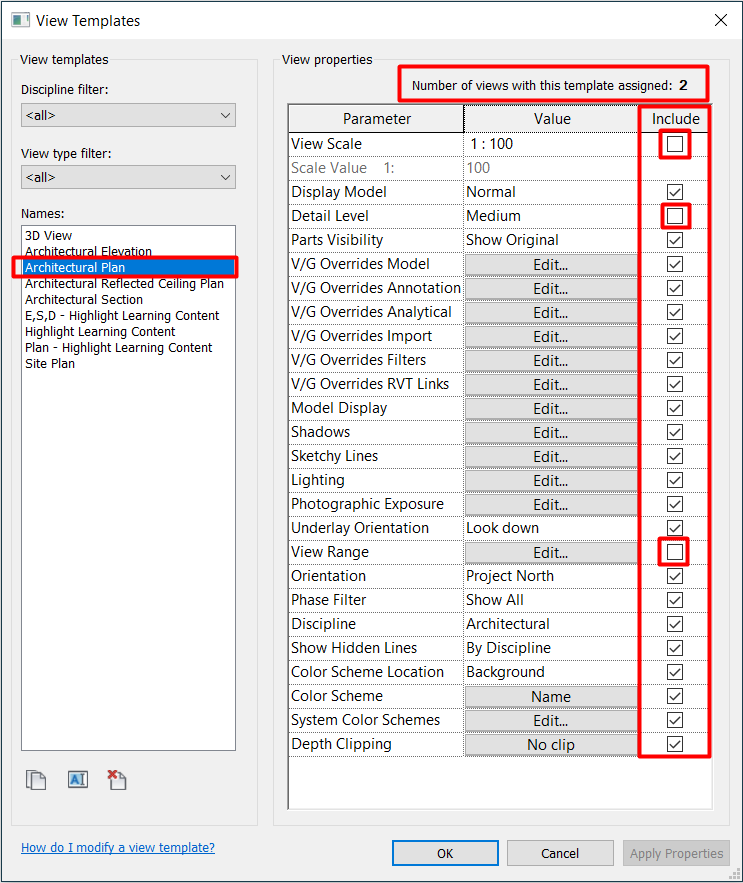Edit Model Display settings
This screenshot has height=883, width=743.
pyautogui.click(x=551, y=409)
